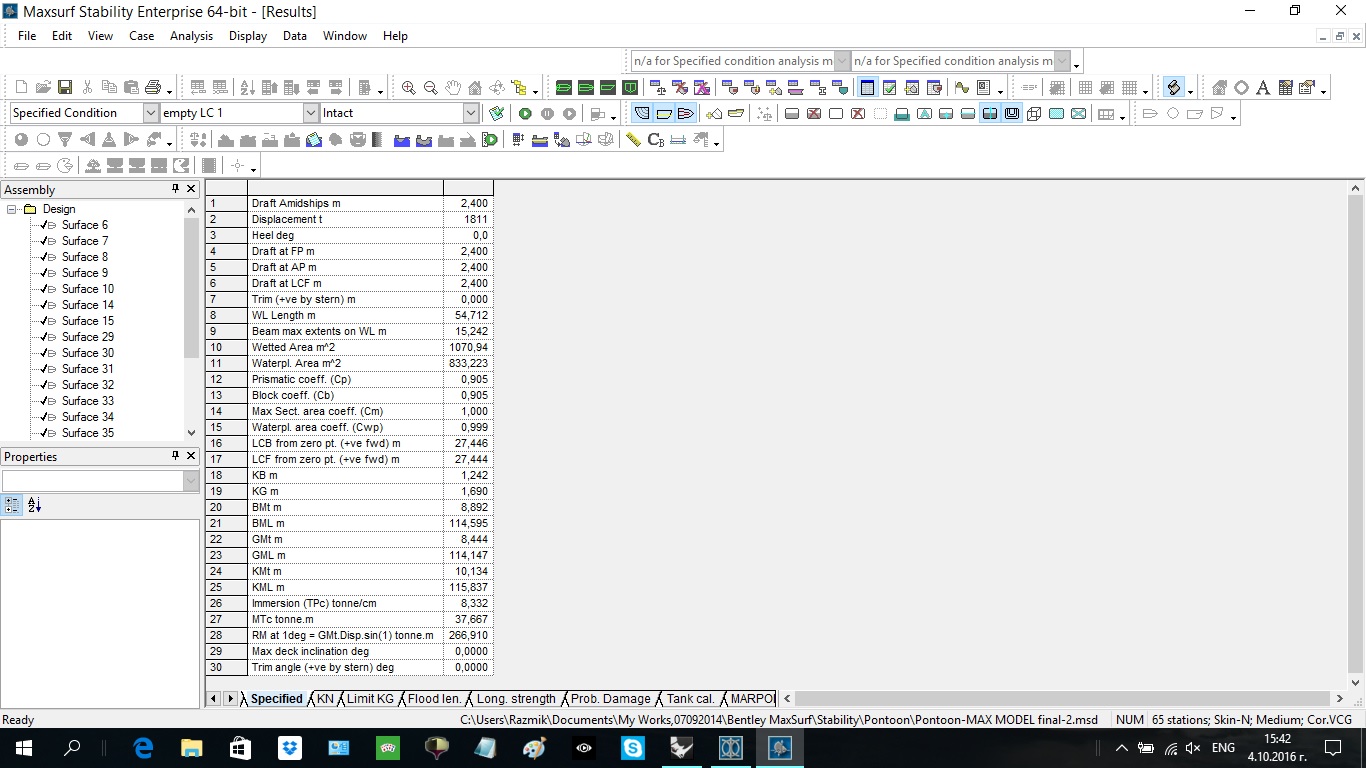Click the horizontal scrollbar at bottom of results
This screenshot has height=768, width=1366.
1060,699
